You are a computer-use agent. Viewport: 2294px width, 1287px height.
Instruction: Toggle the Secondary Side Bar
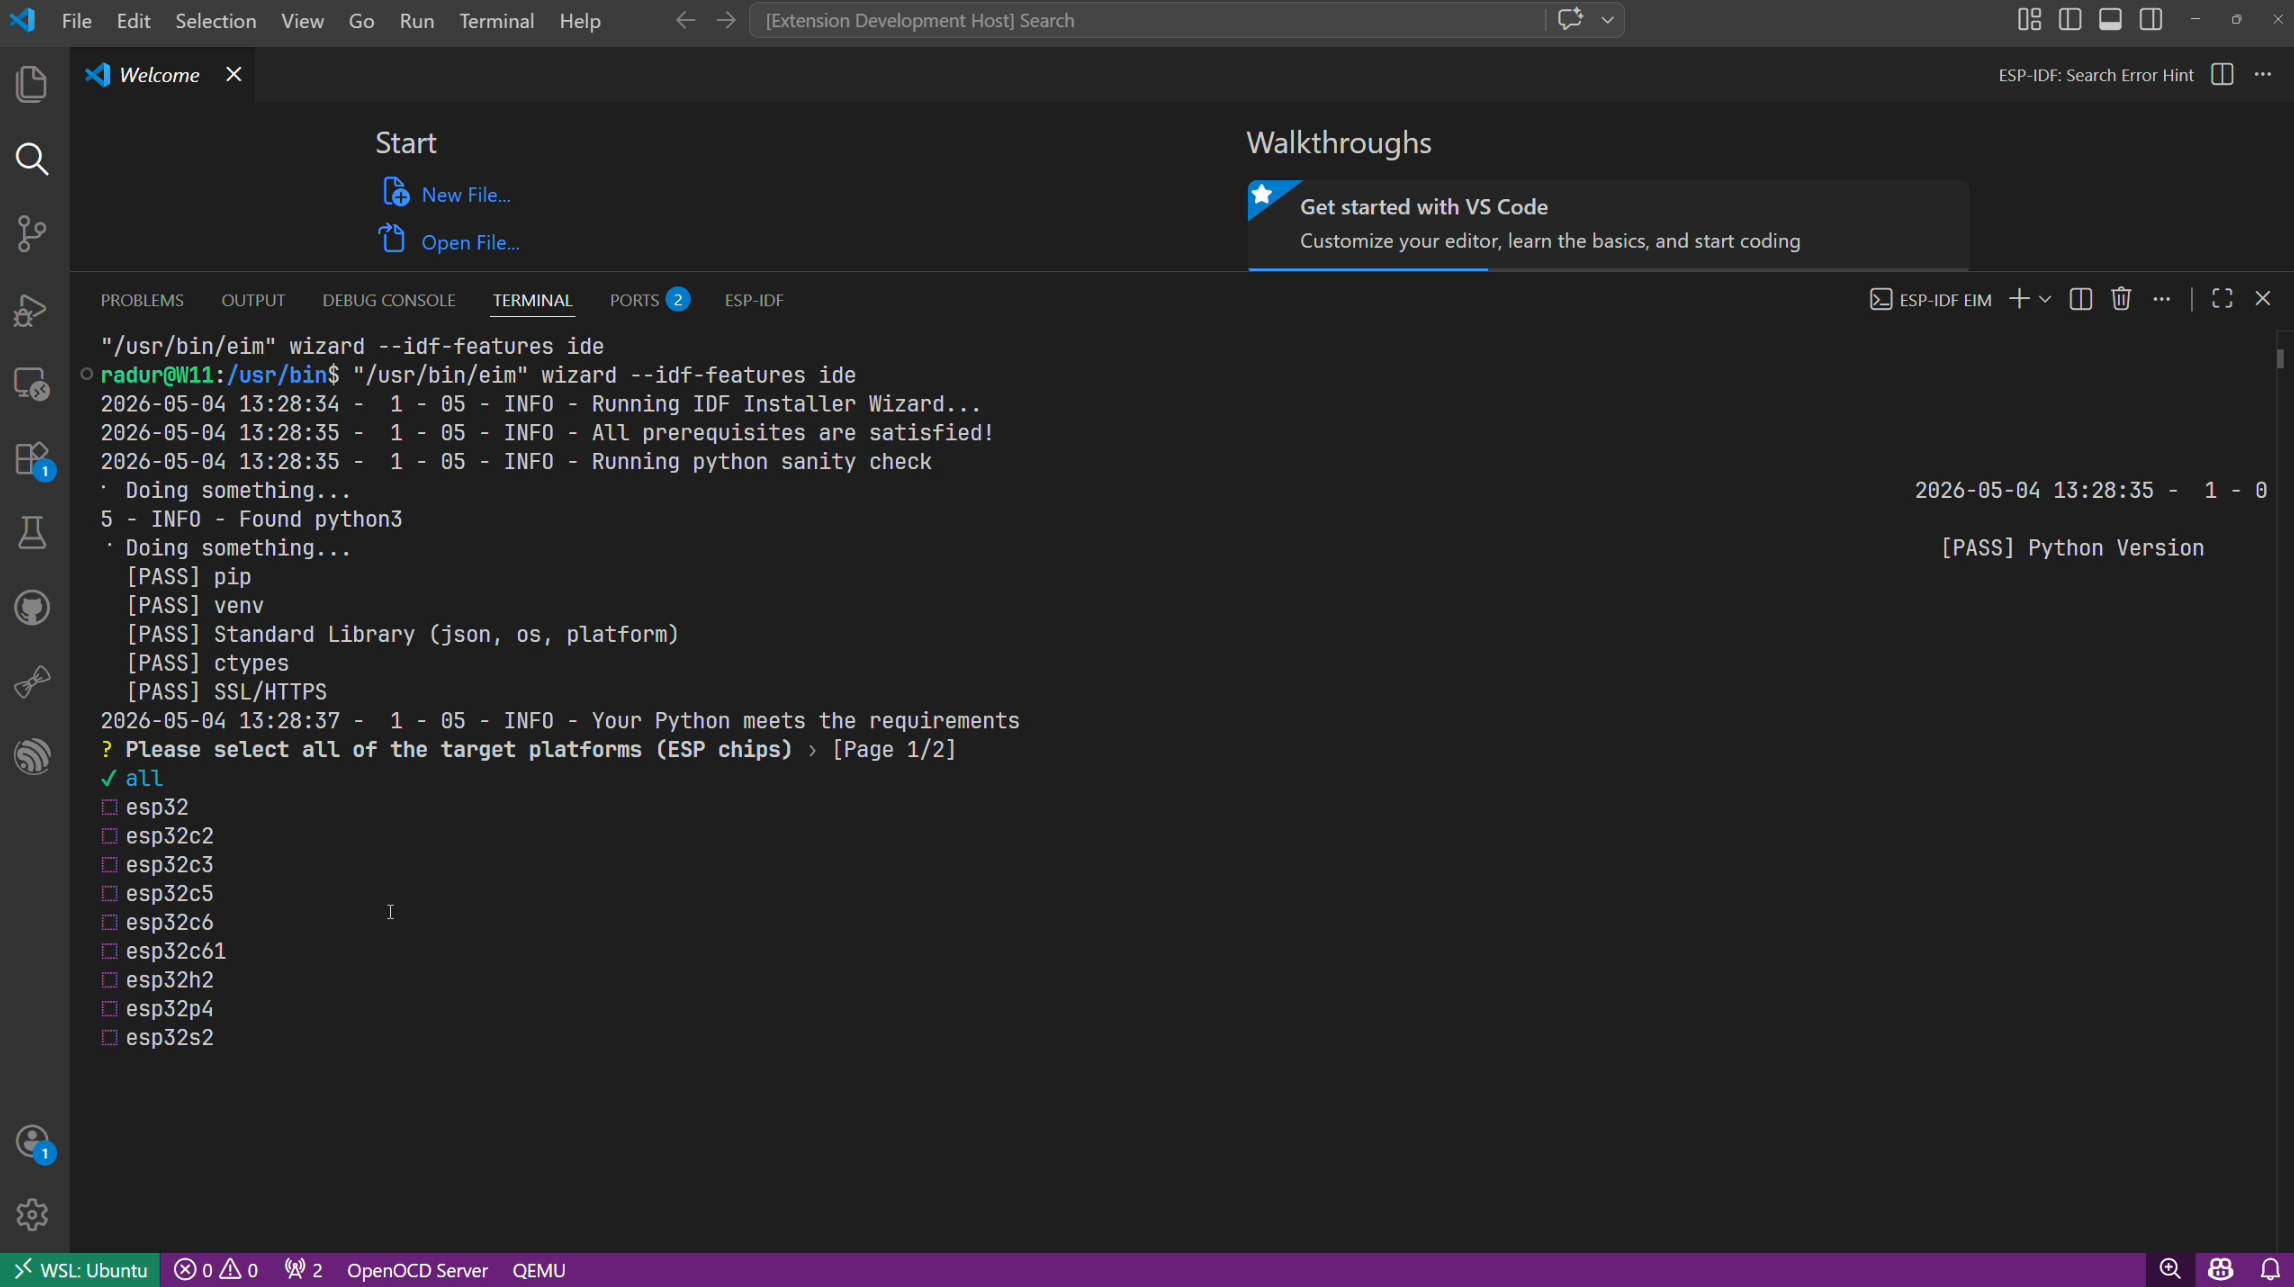click(2151, 20)
